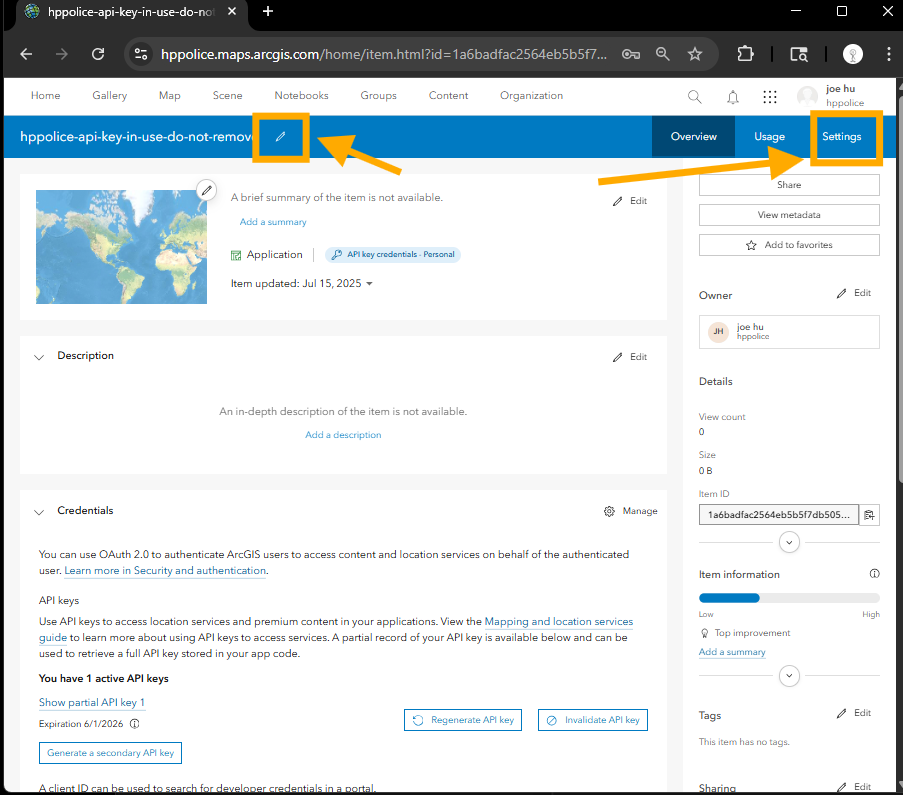This screenshot has width=903, height=795.
Task: Collapse the Credentials section
Action: [x=39, y=512]
